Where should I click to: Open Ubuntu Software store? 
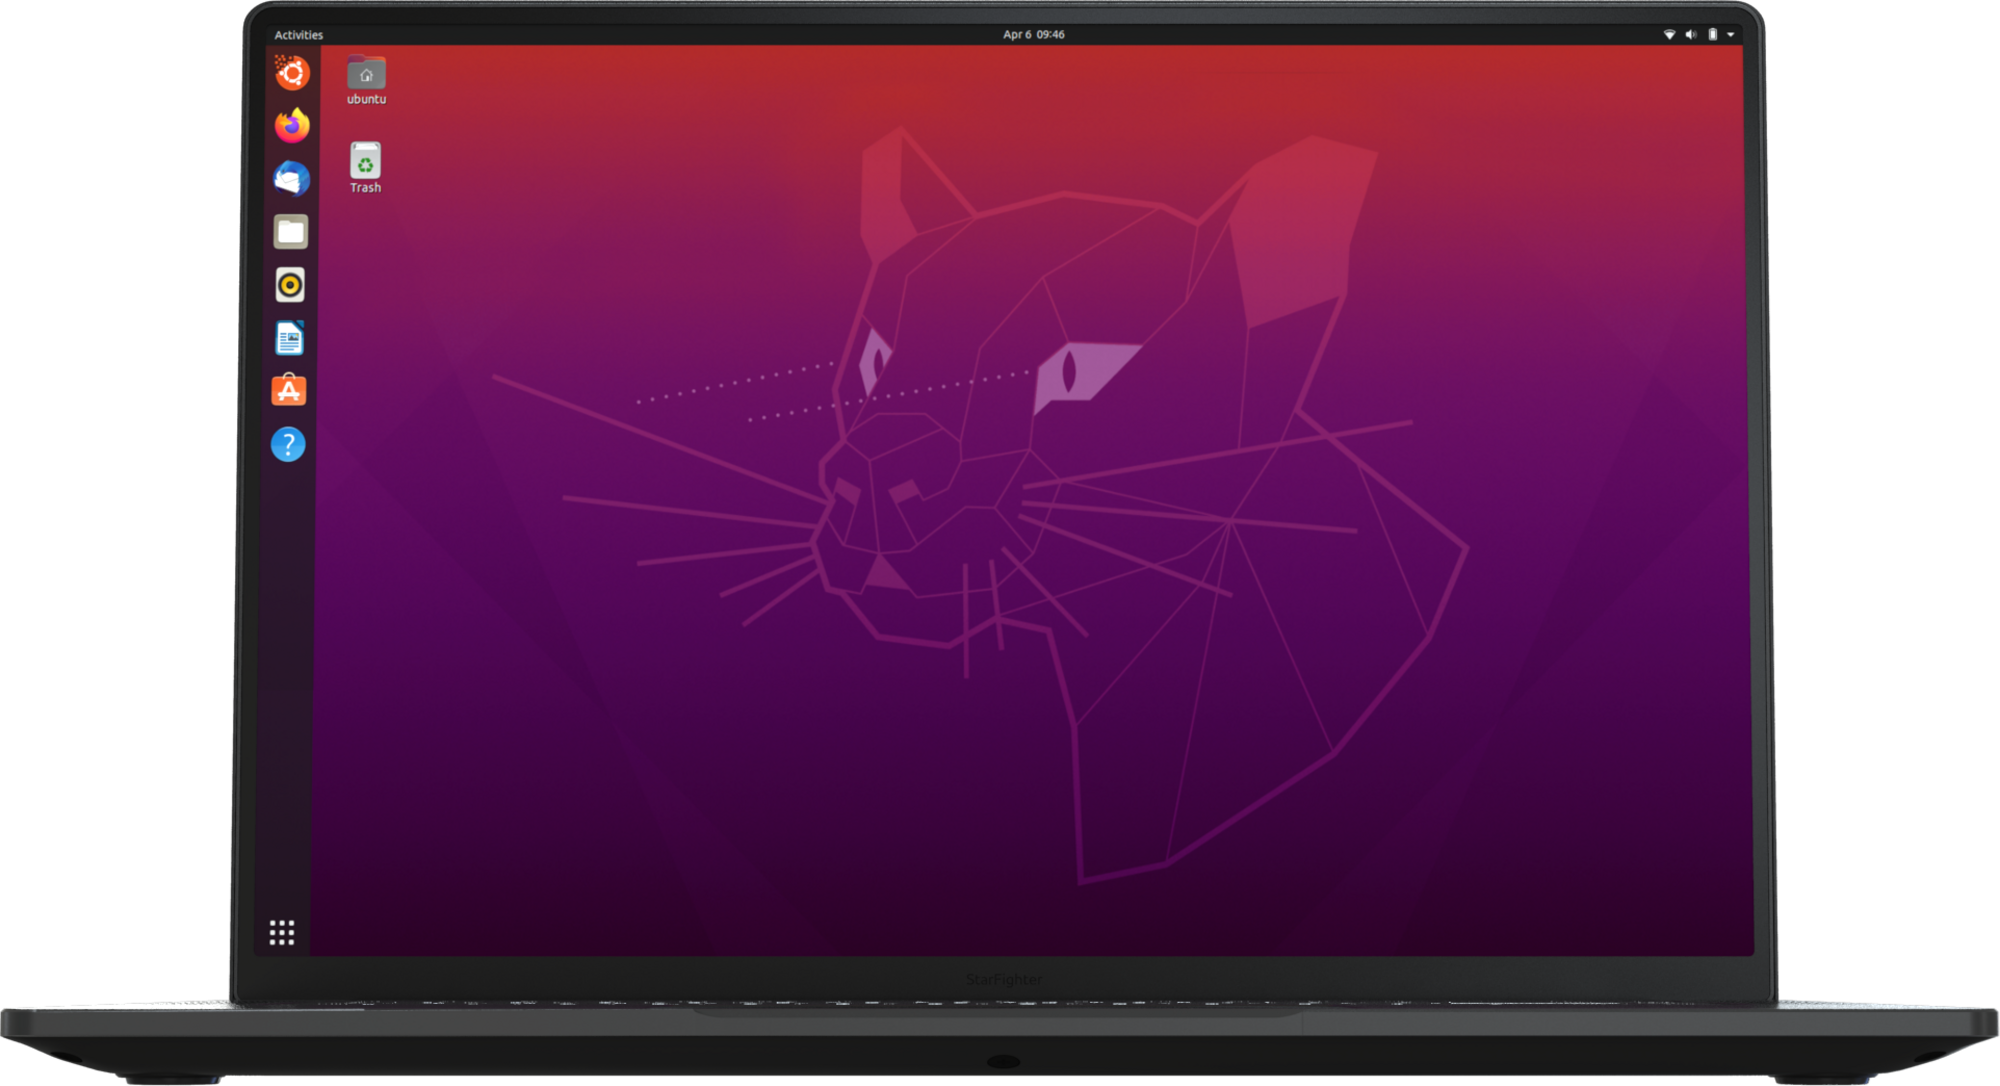coord(289,391)
